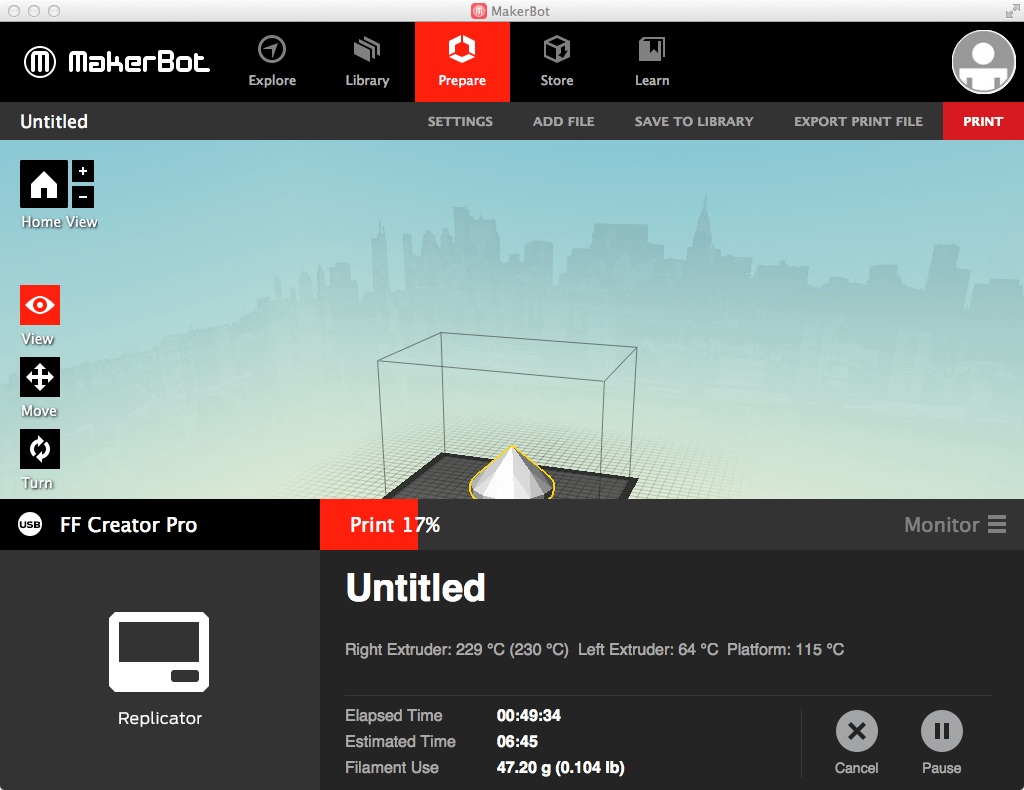Zoom in with the plus button

[x=83, y=171]
